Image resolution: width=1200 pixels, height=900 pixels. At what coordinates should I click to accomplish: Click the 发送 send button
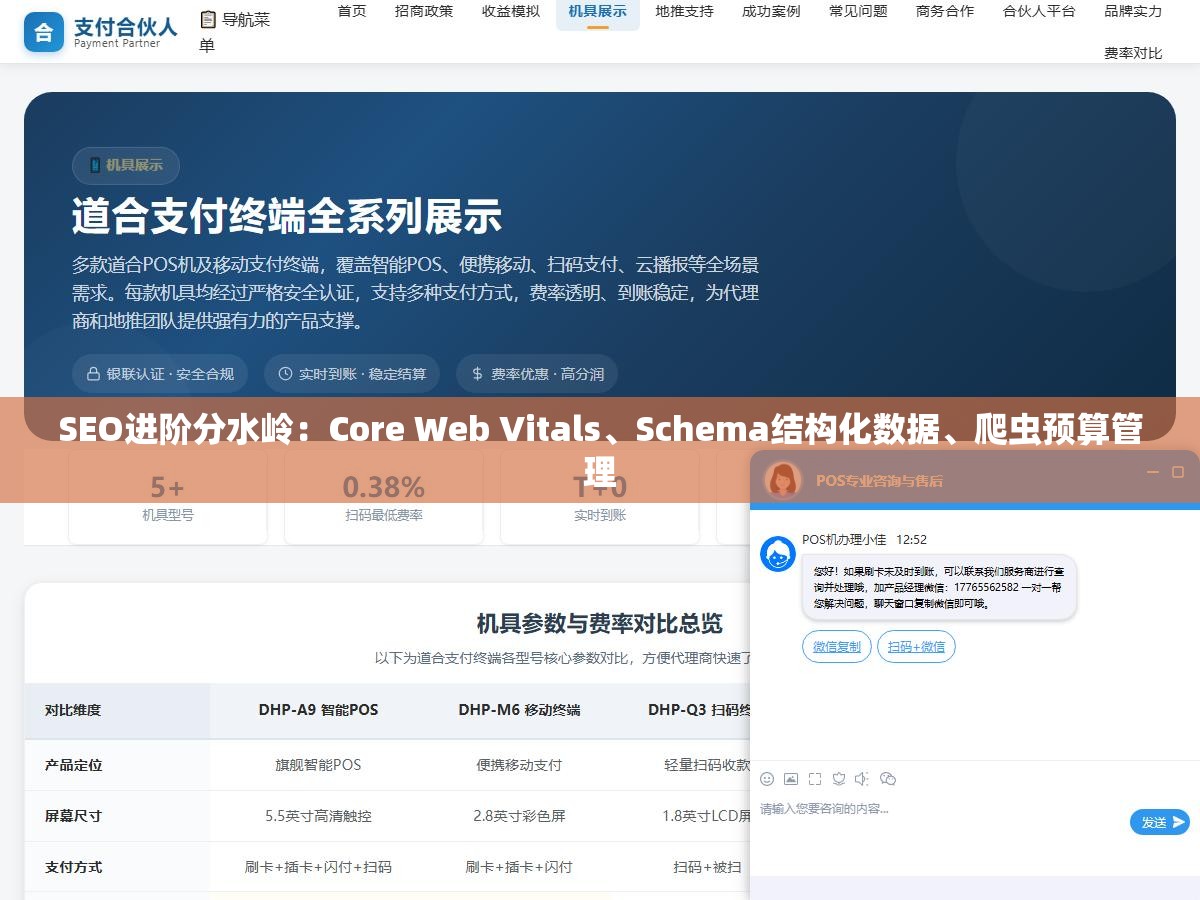[x=1160, y=822]
